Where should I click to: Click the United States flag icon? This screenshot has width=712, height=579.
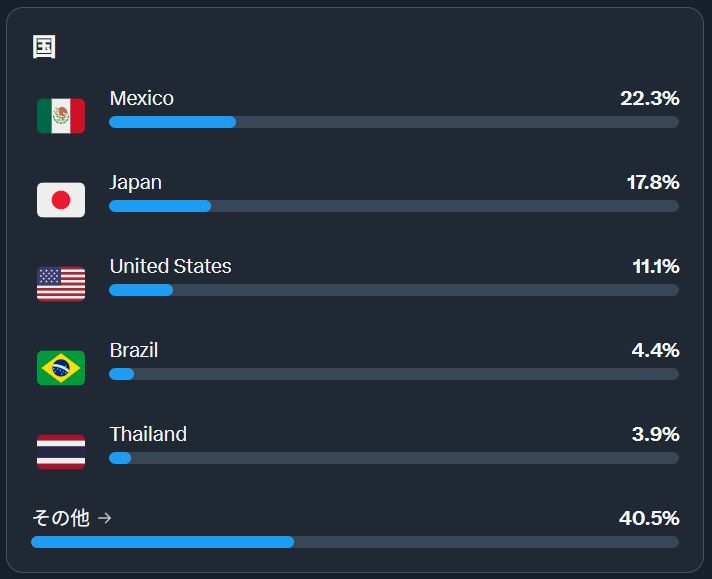point(61,284)
